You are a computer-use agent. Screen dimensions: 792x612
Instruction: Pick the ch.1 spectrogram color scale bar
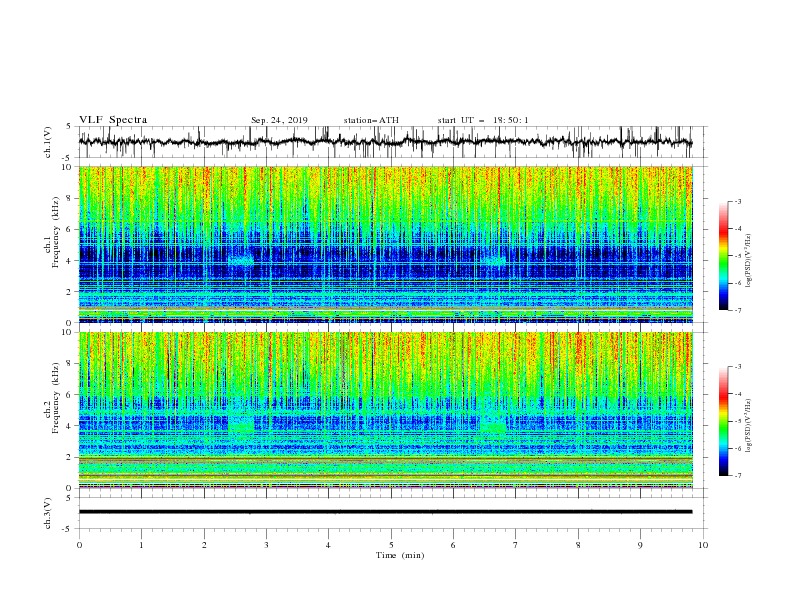click(723, 256)
